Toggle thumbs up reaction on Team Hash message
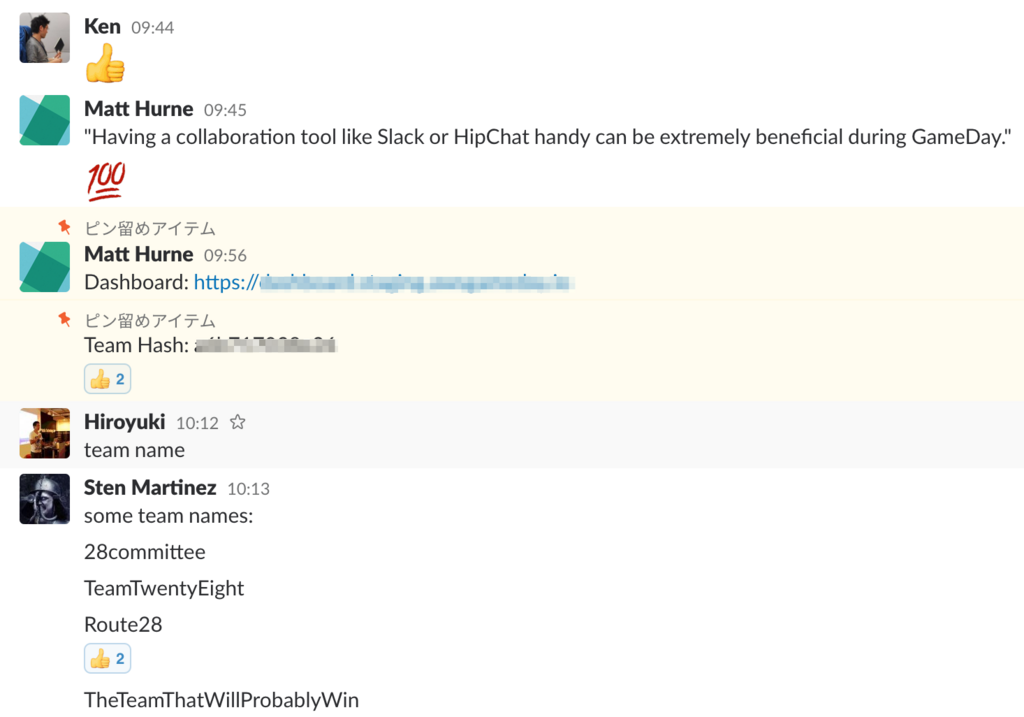Image resolution: width=1024 pixels, height=717 pixels. [108, 379]
